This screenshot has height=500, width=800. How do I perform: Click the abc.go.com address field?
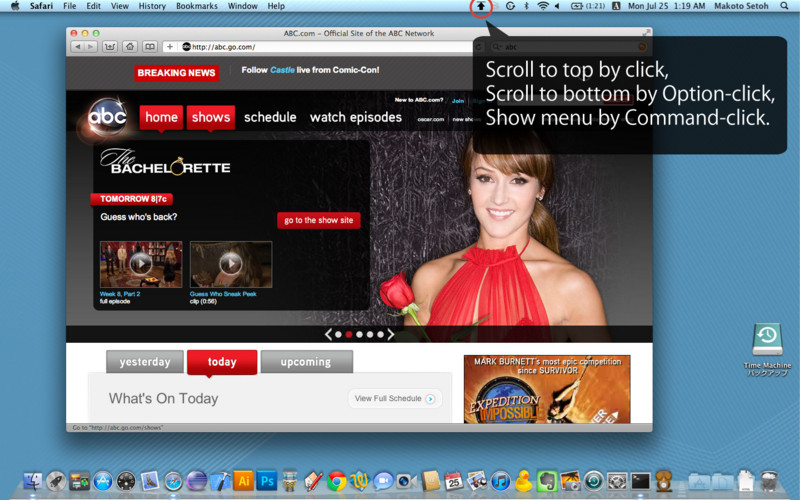[327, 47]
